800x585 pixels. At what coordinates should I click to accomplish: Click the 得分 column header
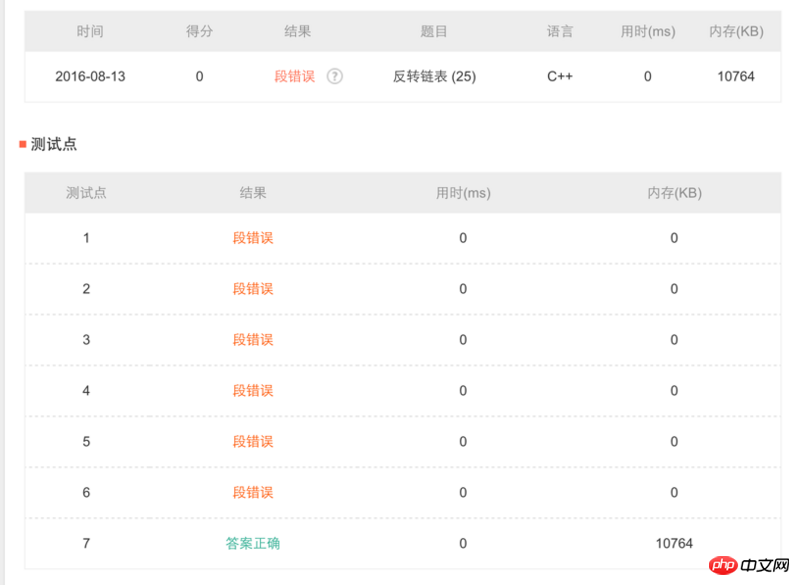click(199, 32)
